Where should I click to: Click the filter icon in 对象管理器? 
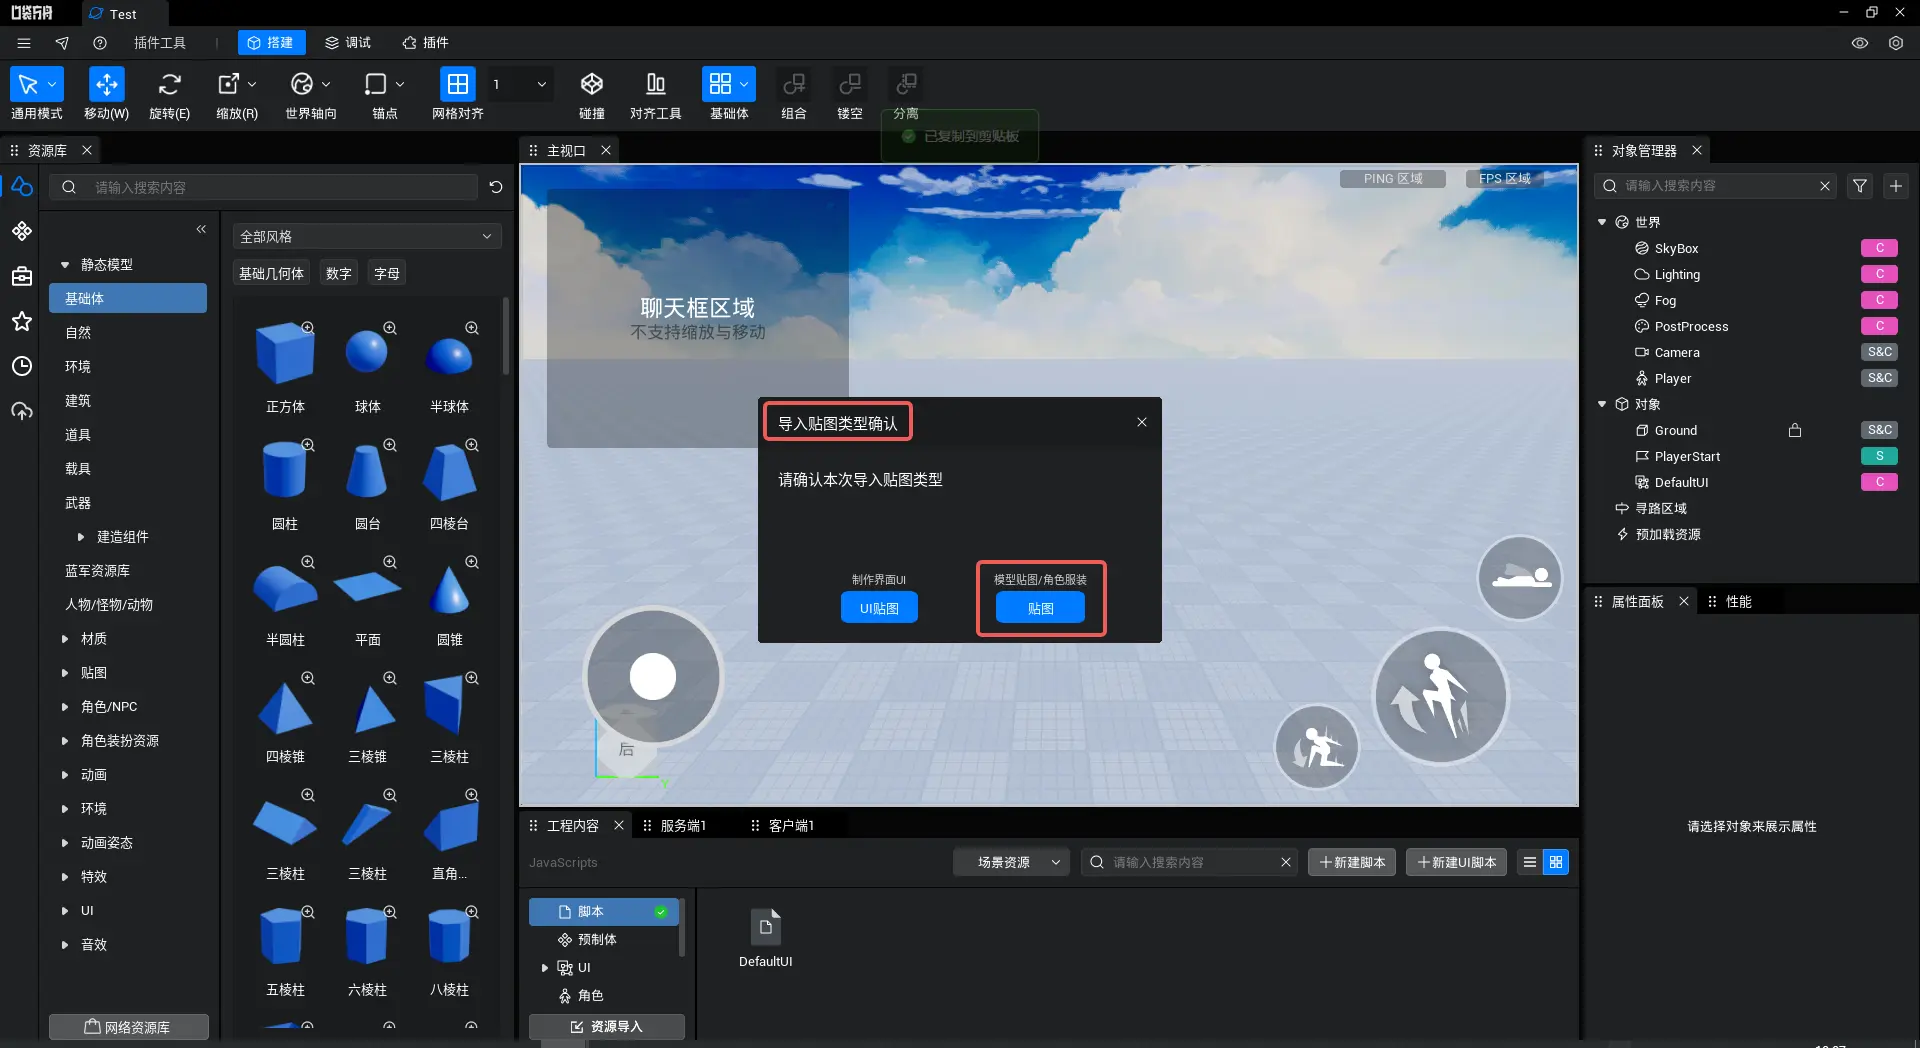(1860, 186)
